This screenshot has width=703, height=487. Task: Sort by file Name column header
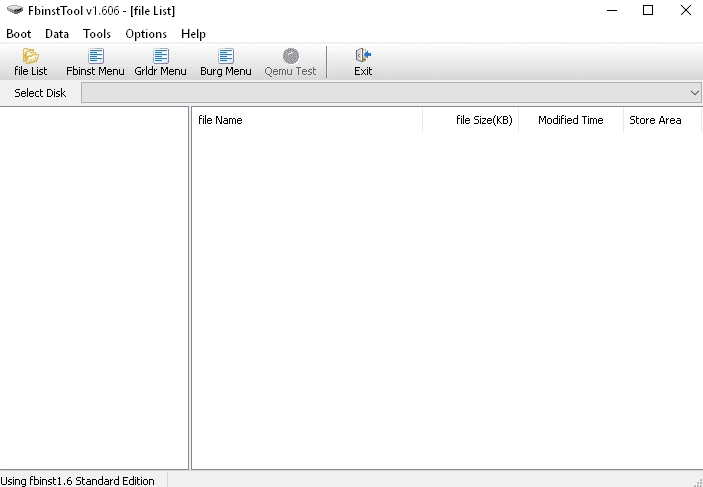click(x=307, y=120)
